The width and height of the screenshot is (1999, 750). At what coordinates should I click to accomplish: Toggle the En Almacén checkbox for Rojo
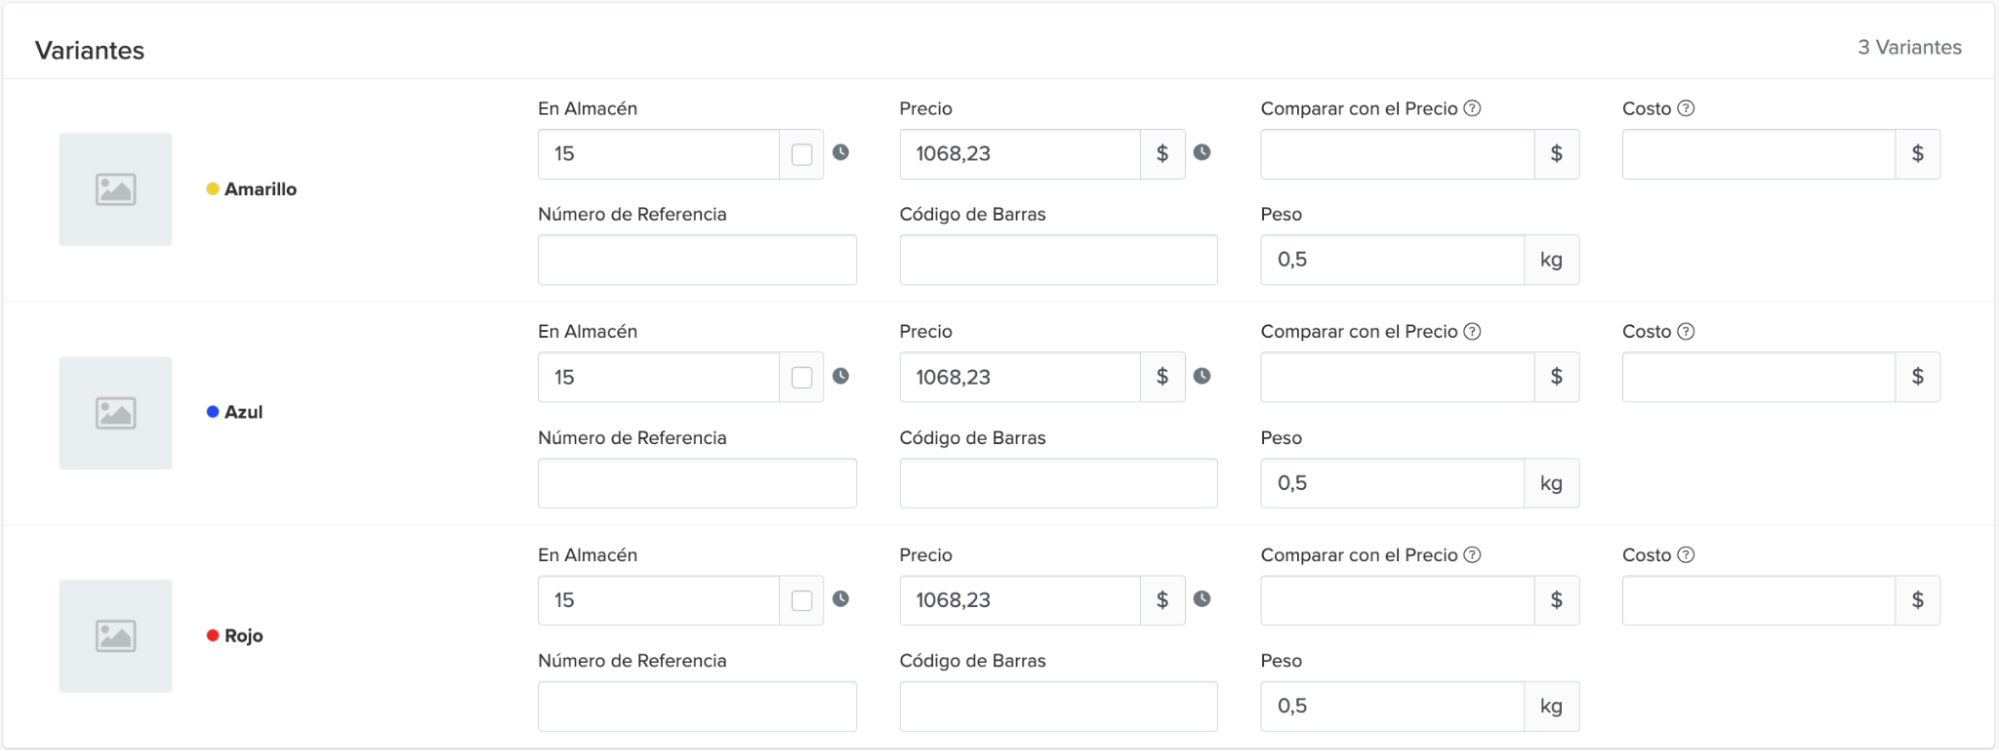point(801,600)
